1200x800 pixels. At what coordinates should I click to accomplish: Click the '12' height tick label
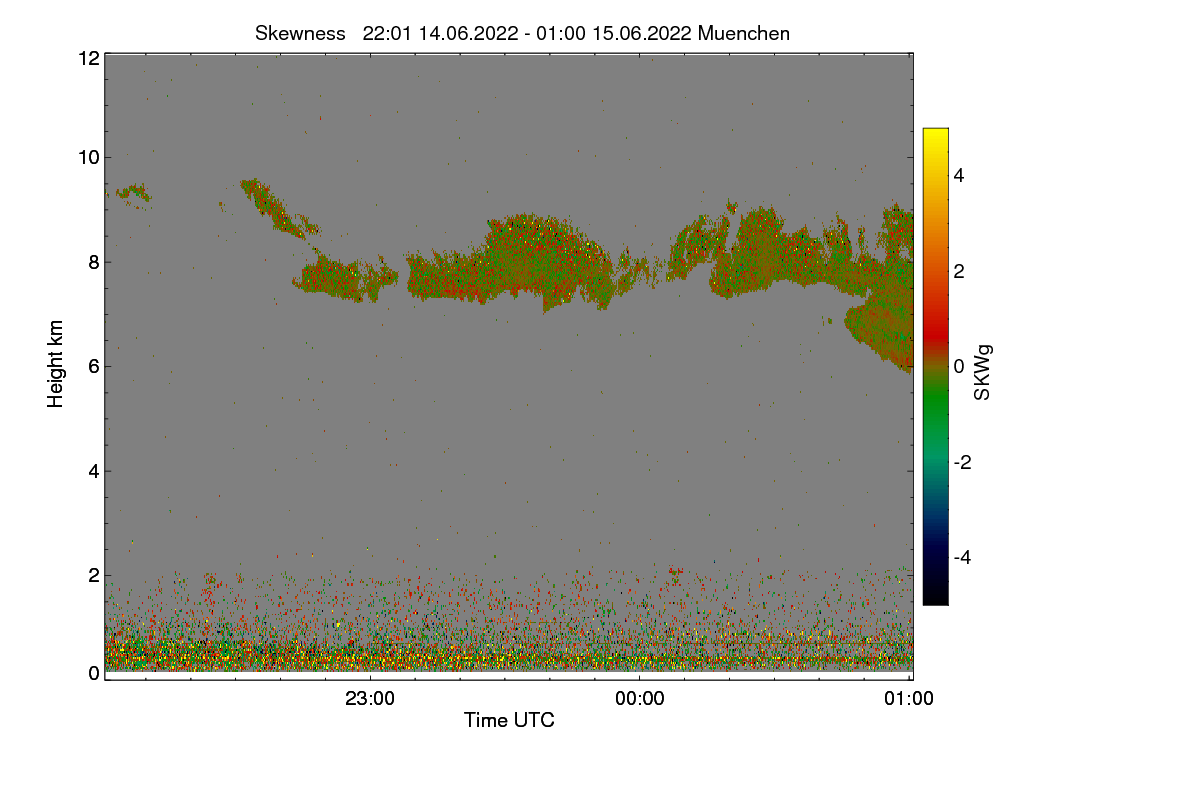coord(88,58)
